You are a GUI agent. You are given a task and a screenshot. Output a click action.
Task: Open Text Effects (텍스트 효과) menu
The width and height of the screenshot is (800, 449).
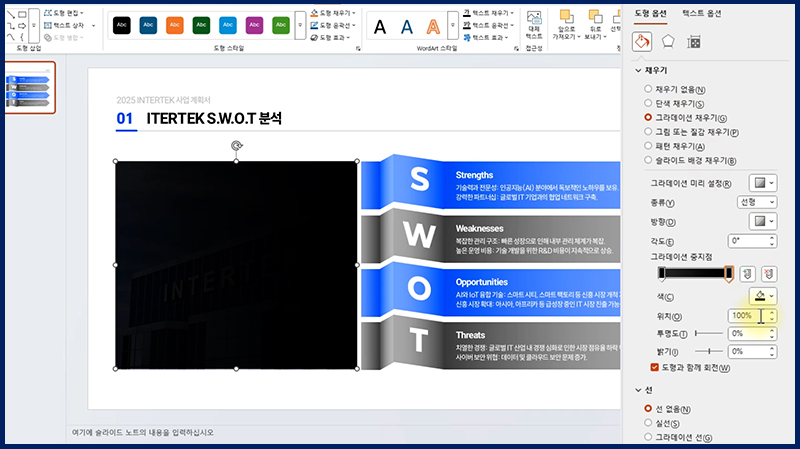[485, 37]
